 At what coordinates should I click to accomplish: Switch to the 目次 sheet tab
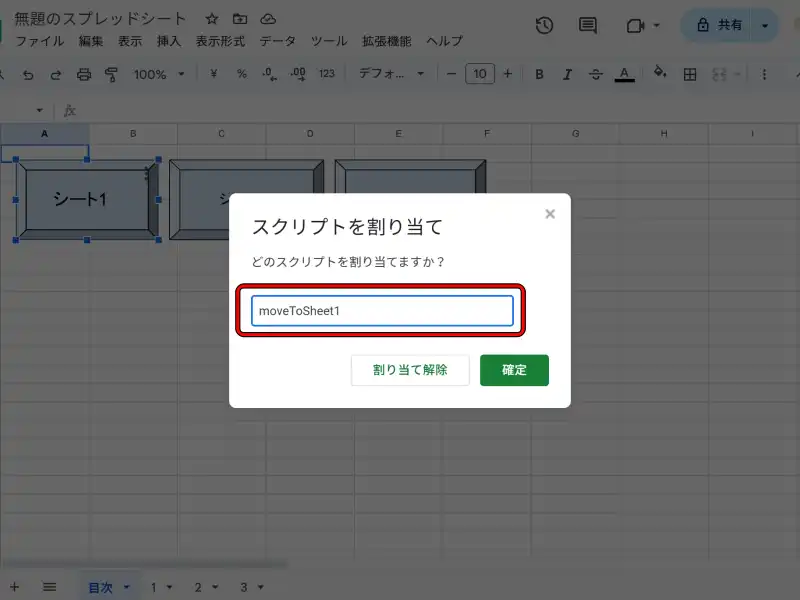[101, 588]
